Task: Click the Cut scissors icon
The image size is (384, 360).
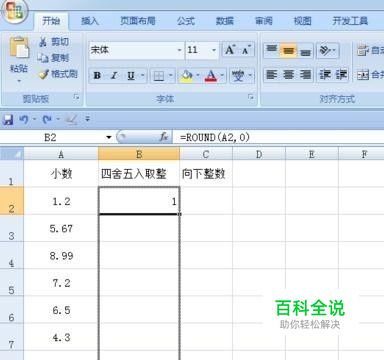Action: (43, 42)
